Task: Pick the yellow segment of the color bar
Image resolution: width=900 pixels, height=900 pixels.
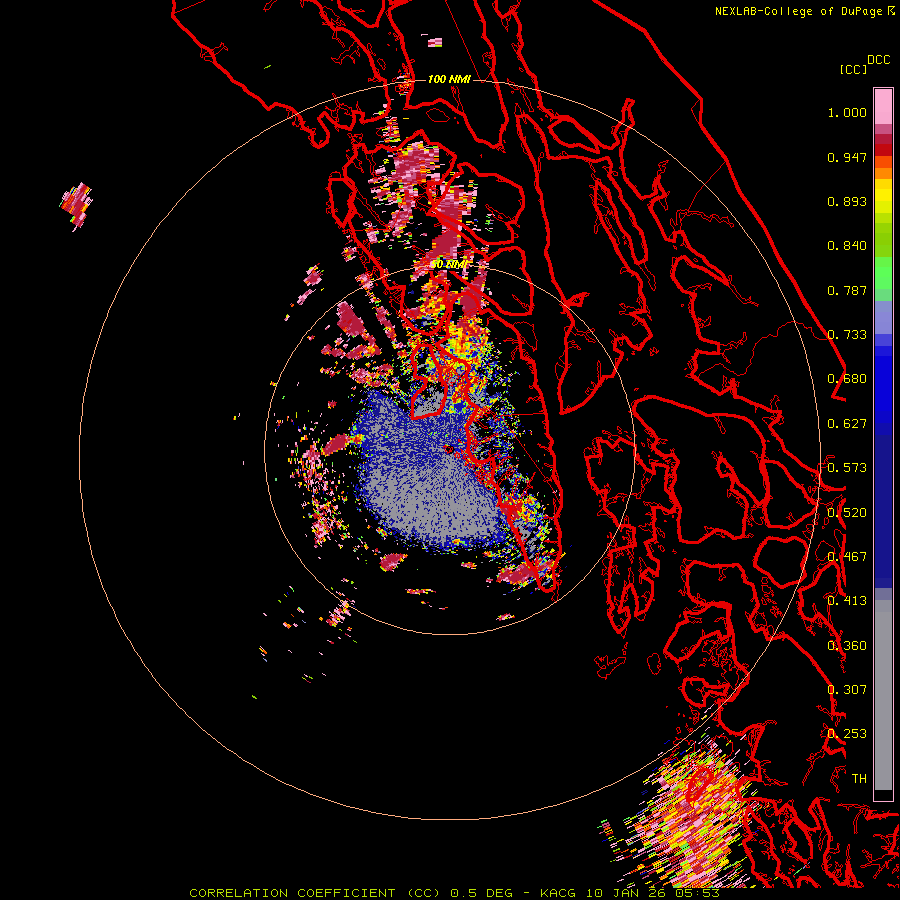Action: [x=883, y=197]
